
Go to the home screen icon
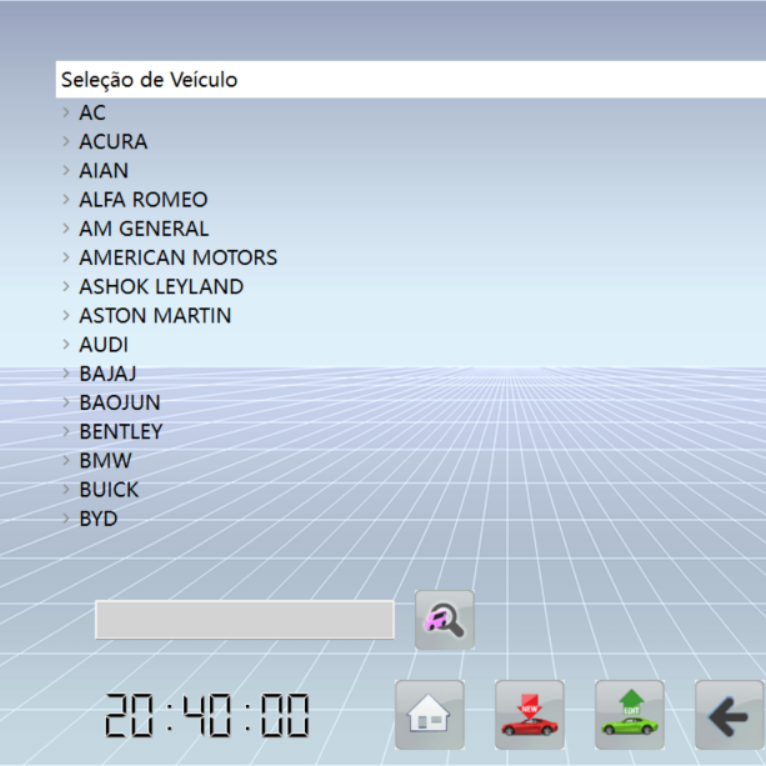click(429, 714)
